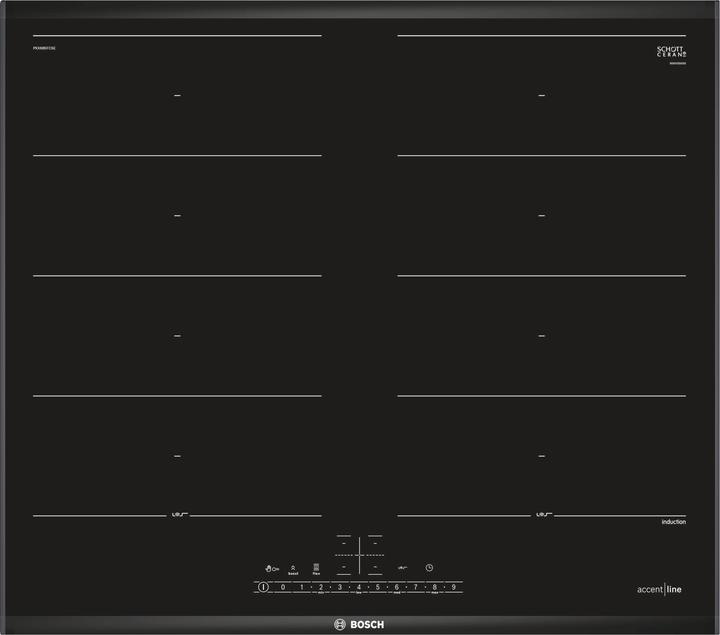Screen dimensions: 720x635
Task: Set power level to 0
Action: click(283, 587)
